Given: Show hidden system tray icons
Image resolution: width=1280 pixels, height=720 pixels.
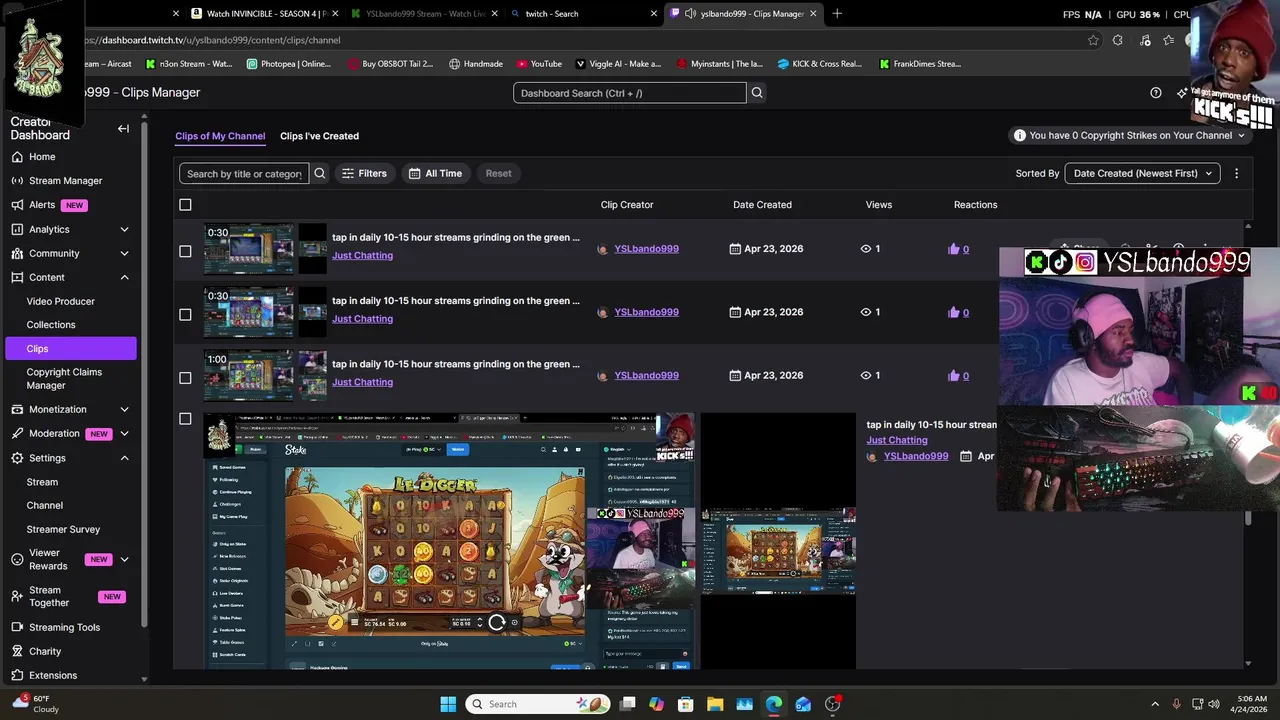Looking at the screenshot, I should 1155,704.
